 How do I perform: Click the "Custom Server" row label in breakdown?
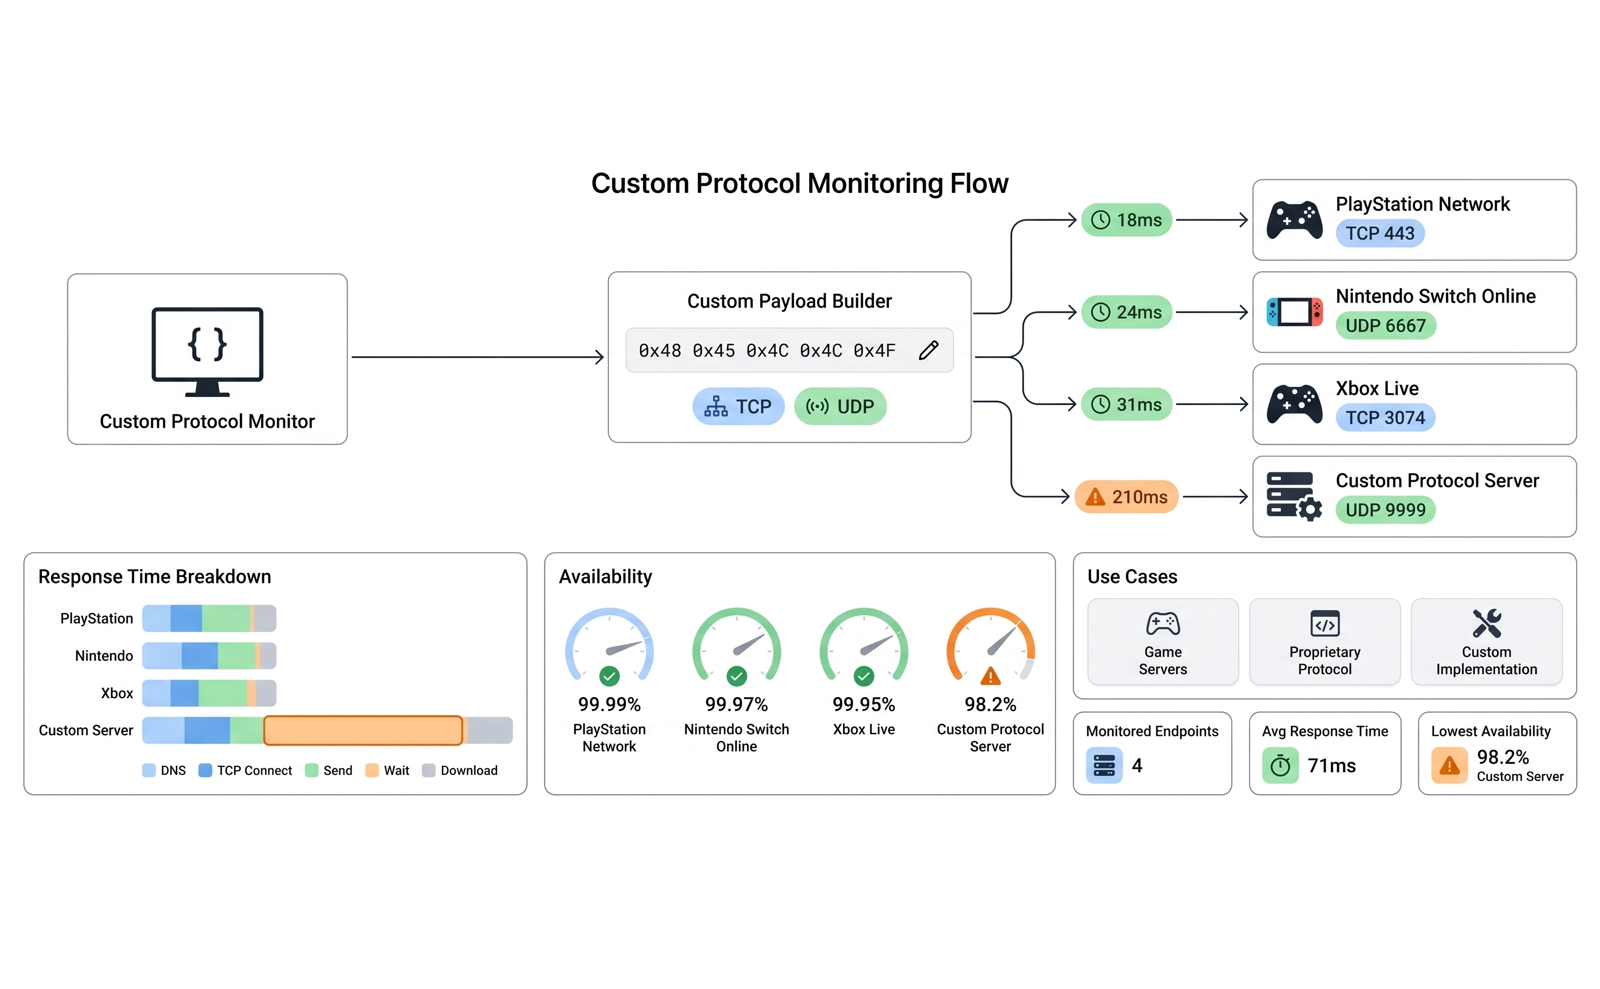click(86, 731)
